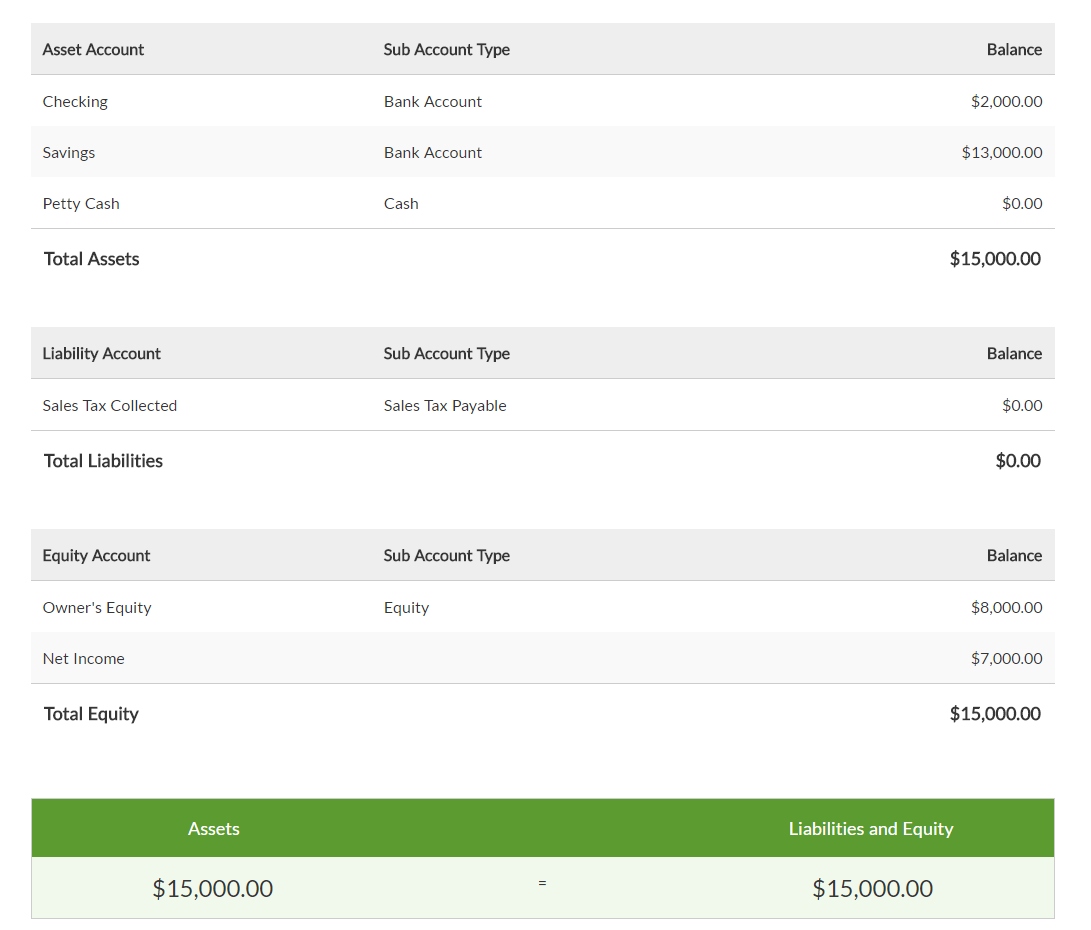The image size is (1091, 930).
Task: Click the Cash sub account type cell
Action: (401, 204)
